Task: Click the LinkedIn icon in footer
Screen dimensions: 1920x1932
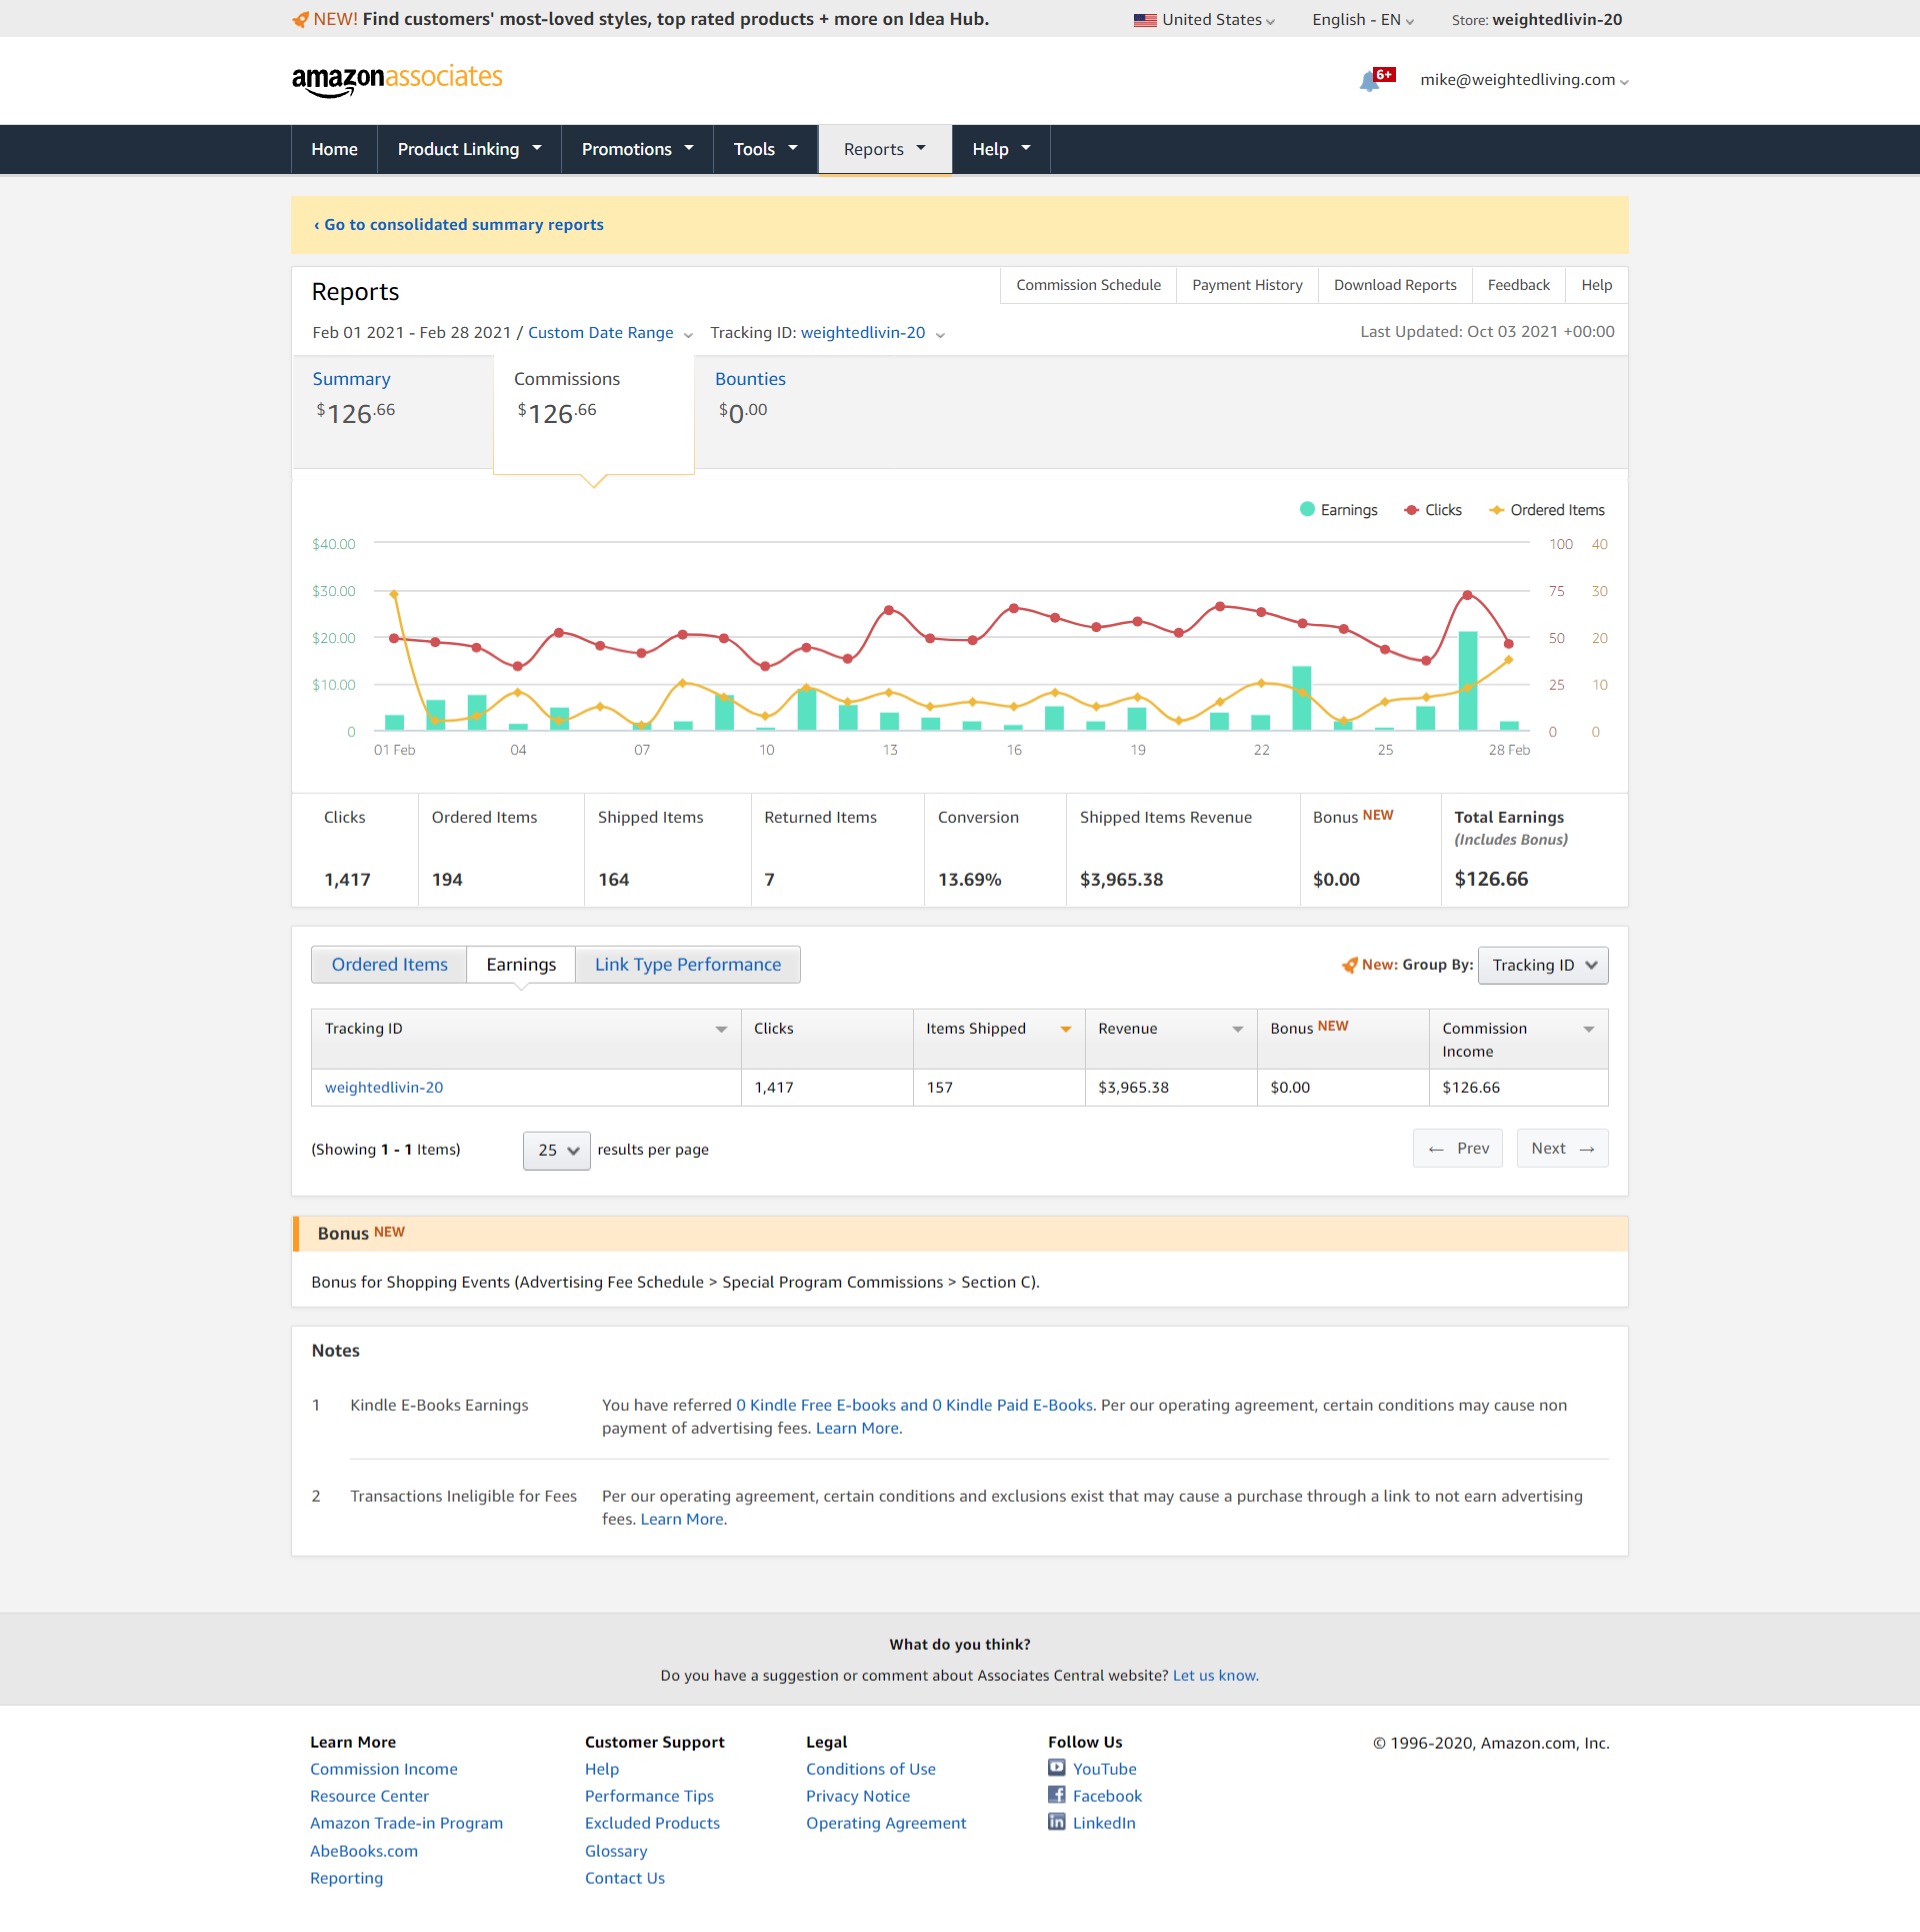Action: (1056, 1822)
